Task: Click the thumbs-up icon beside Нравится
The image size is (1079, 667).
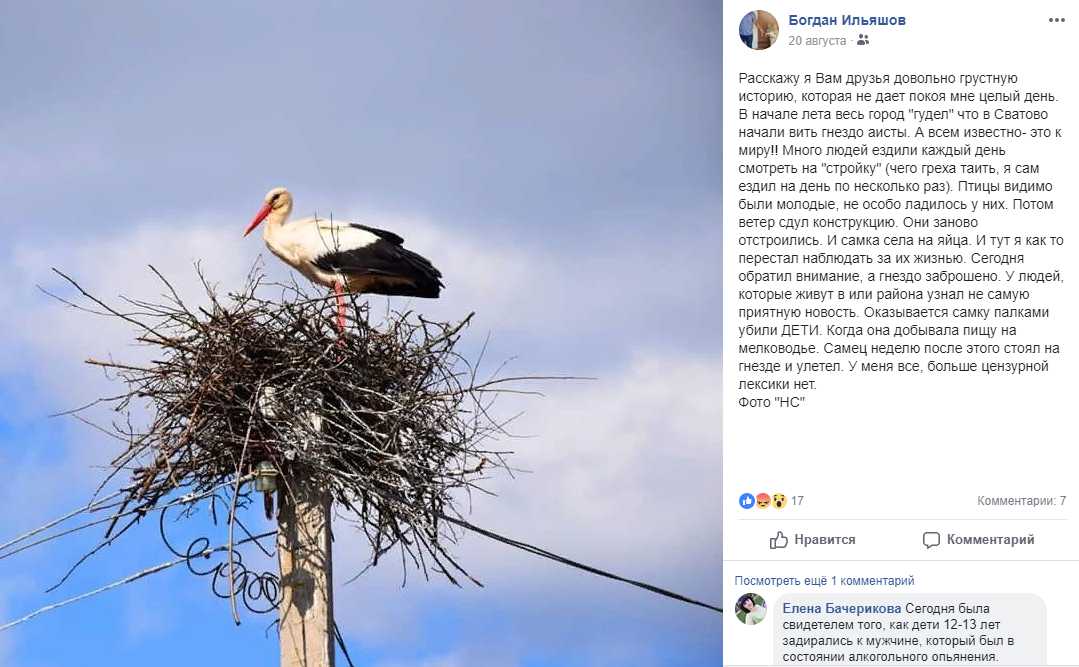Action: (778, 540)
